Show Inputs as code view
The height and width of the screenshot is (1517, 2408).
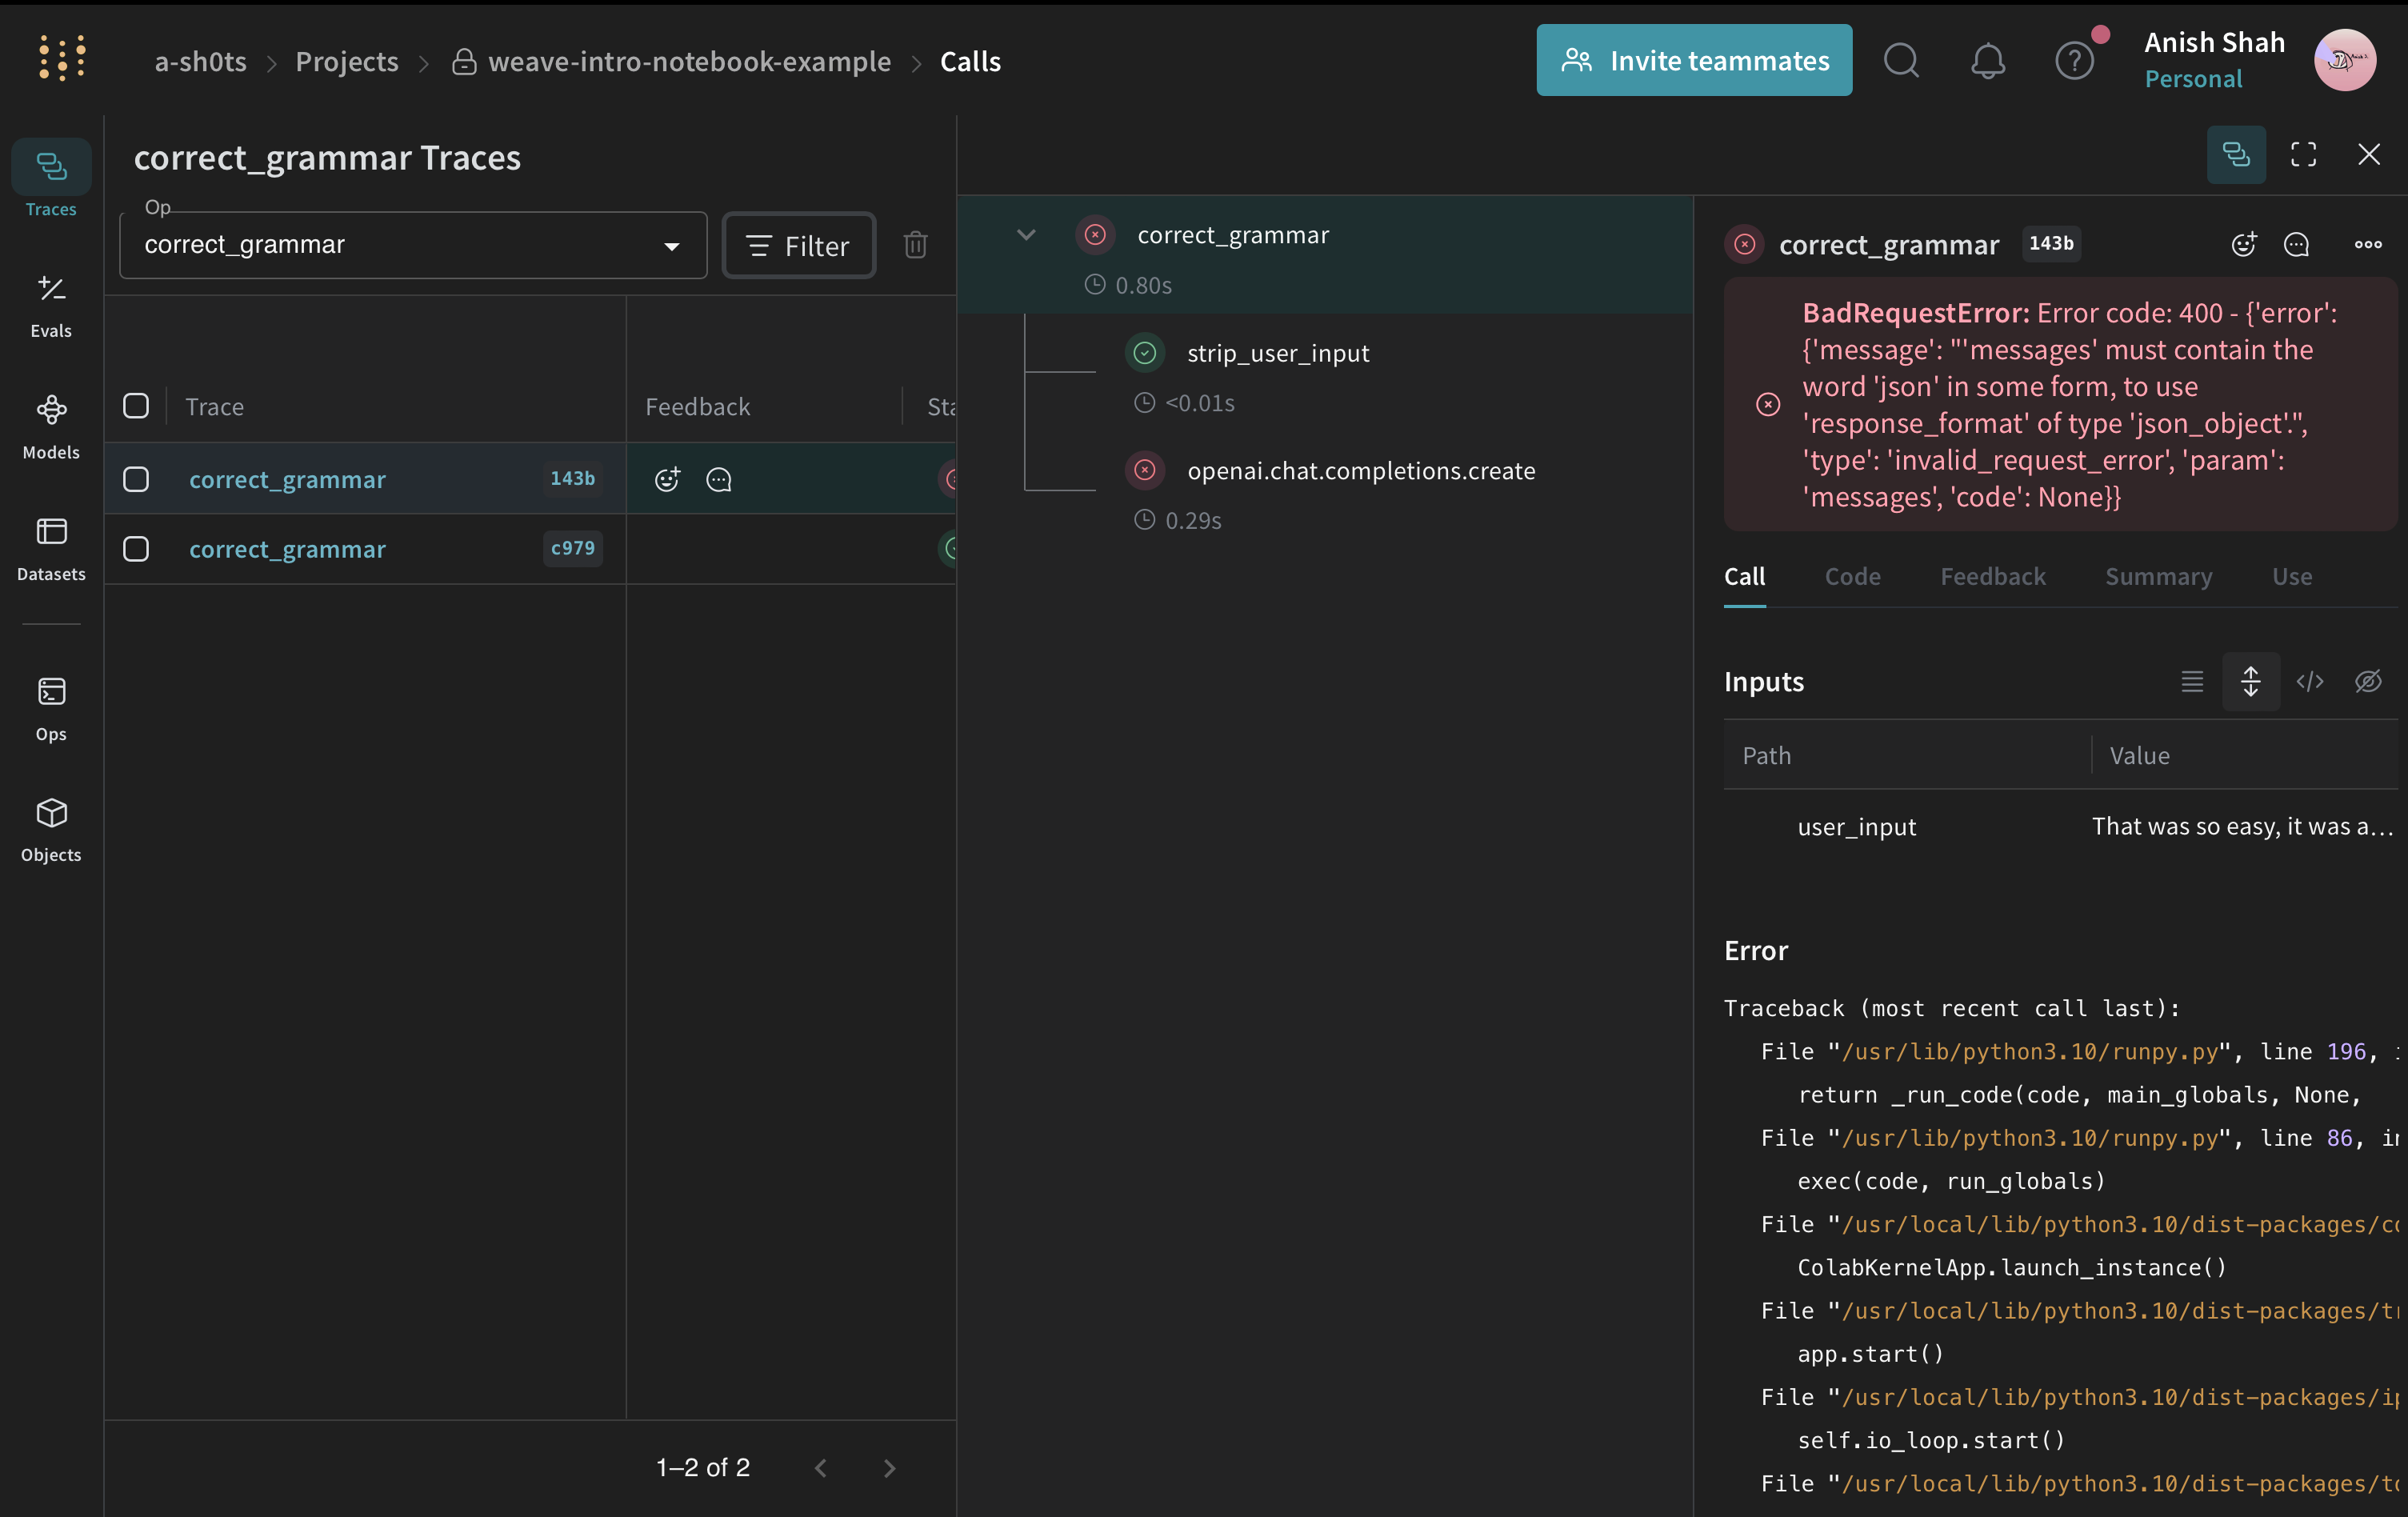pyautogui.click(x=2309, y=681)
